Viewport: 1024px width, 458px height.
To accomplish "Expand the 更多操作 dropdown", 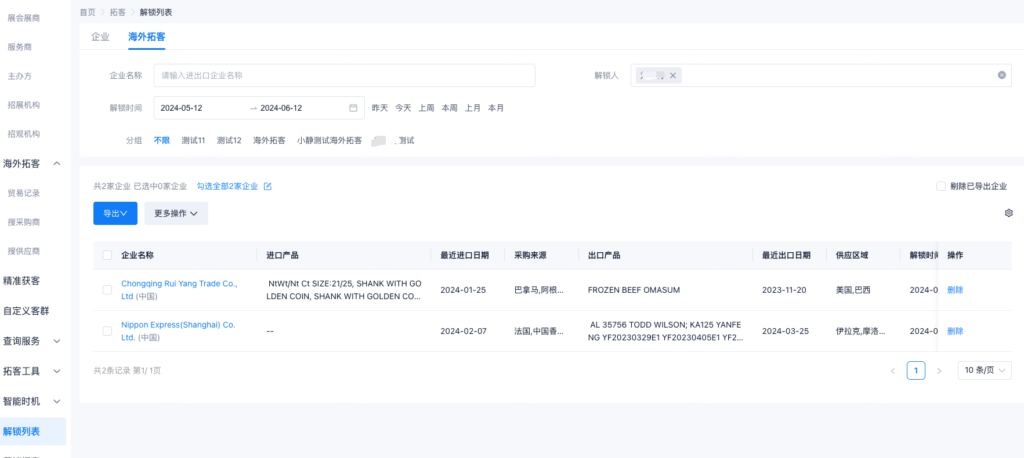I will (176, 213).
